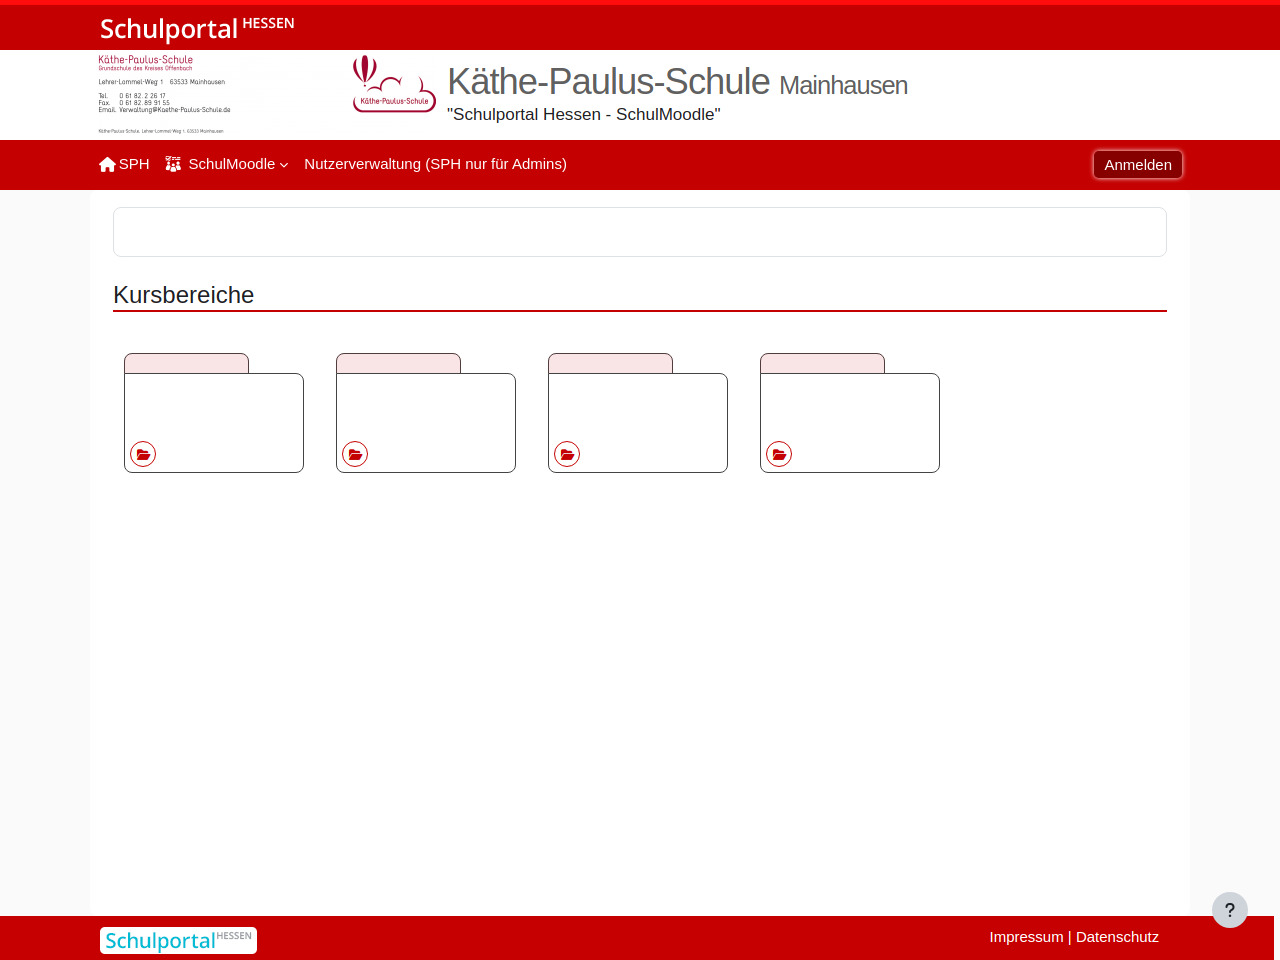Open the third course category folder icon

[x=567, y=454]
